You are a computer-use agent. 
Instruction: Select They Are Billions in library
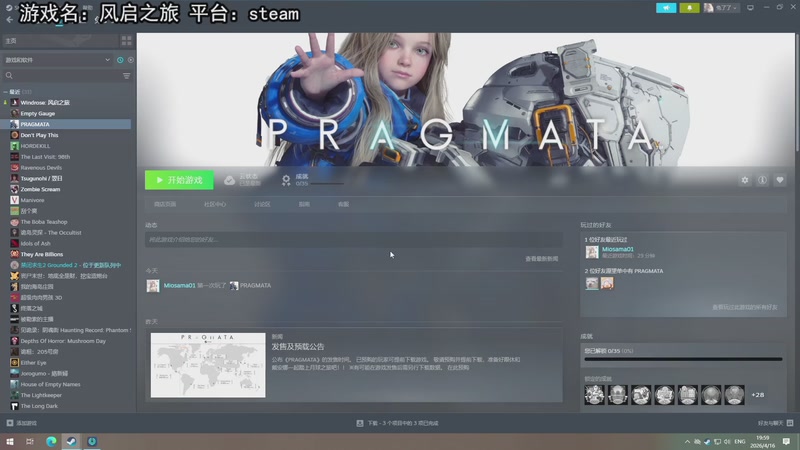click(41, 254)
